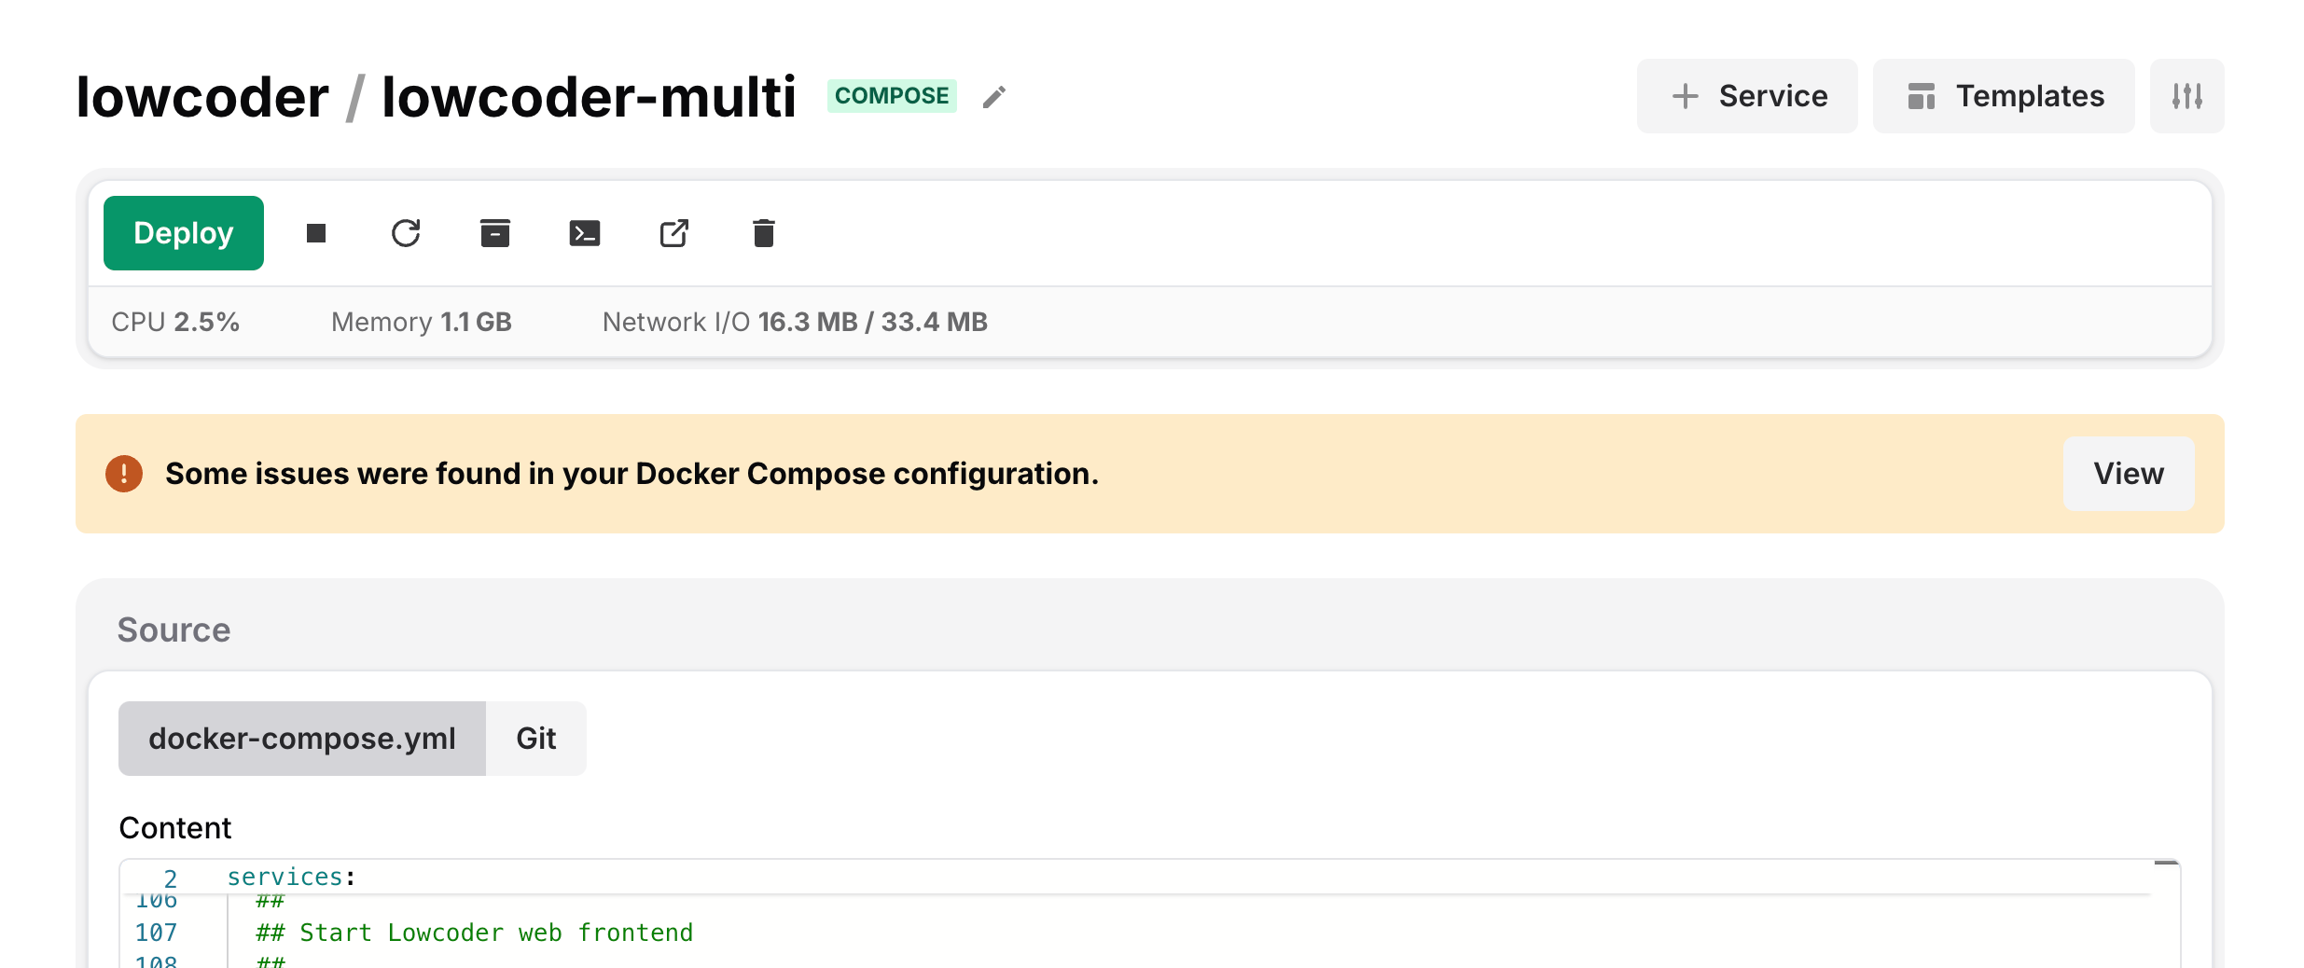This screenshot has width=2304, height=968.
Task: Click the trash delete icon
Action: point(763,233)
